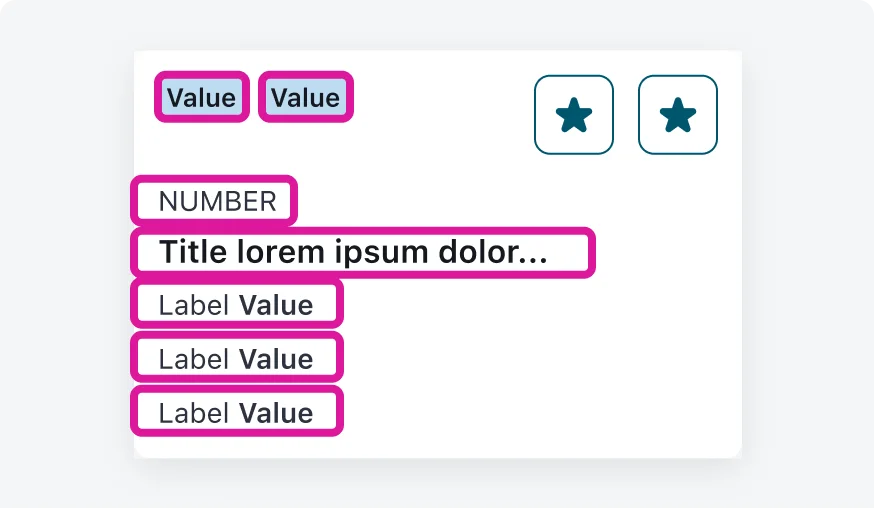Click the gap between the two Value tags
The height and width of the screenshot is (509, 874).
[x=253, y=98]
